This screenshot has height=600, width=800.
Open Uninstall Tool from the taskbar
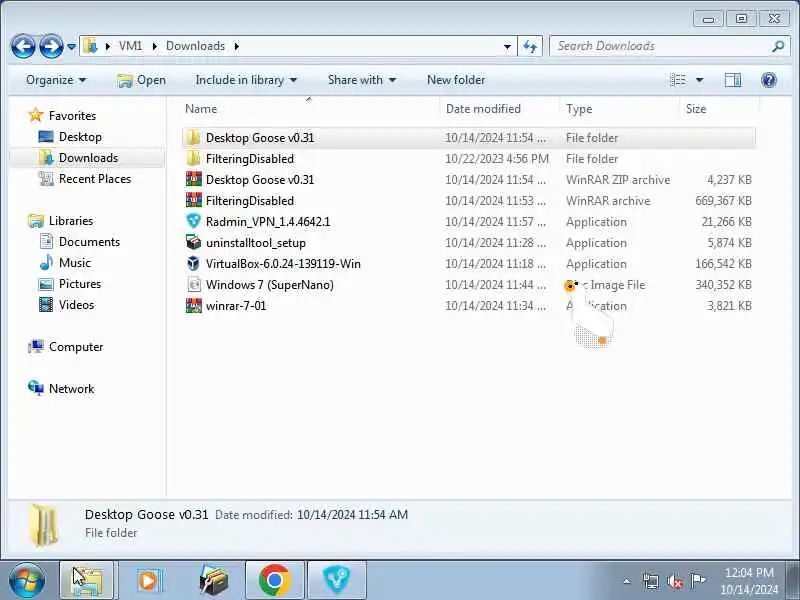point(214,581)
